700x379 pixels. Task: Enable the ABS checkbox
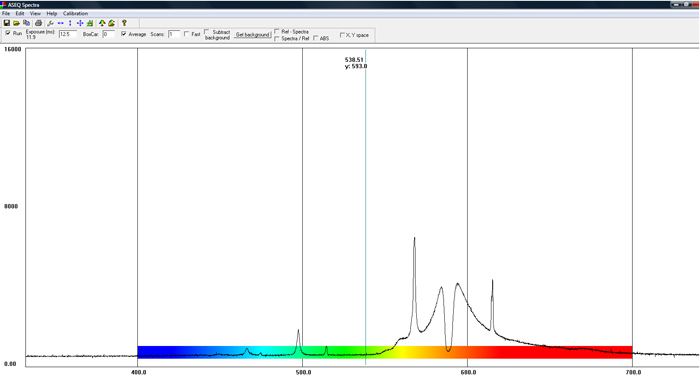coord(316,38)
